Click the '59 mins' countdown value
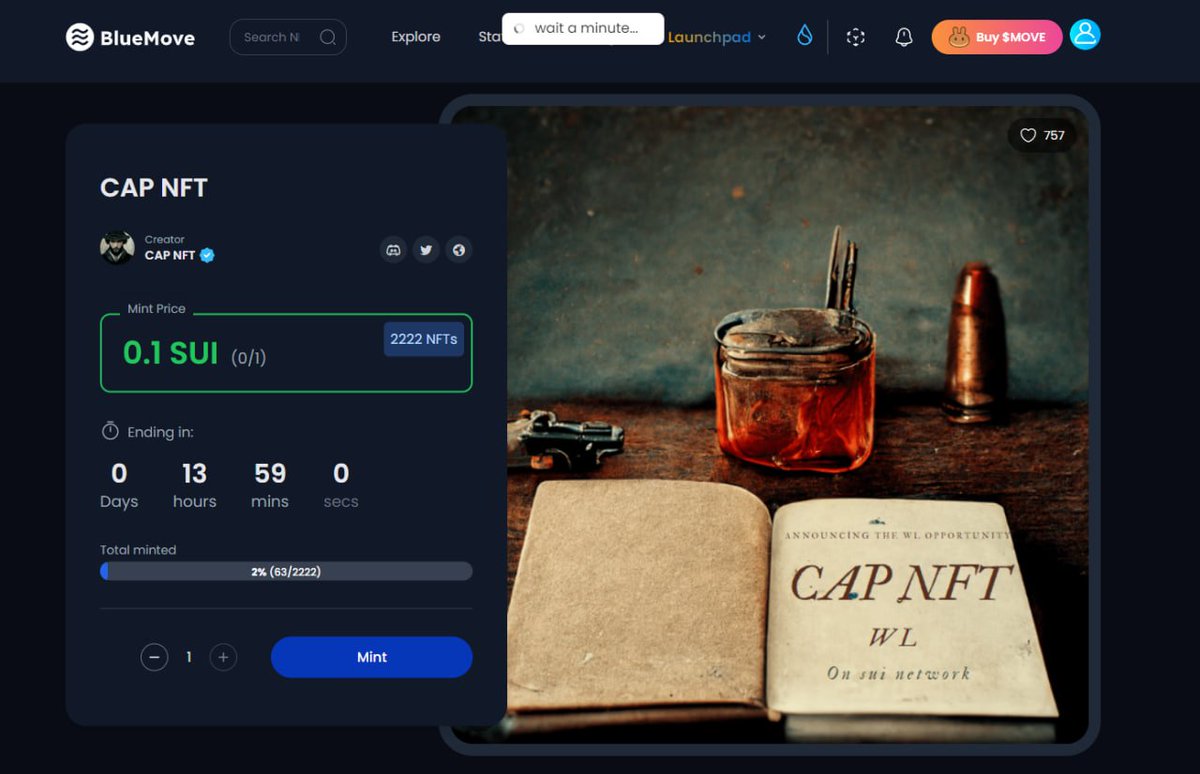1200x774 pixels. pos(270,485)
